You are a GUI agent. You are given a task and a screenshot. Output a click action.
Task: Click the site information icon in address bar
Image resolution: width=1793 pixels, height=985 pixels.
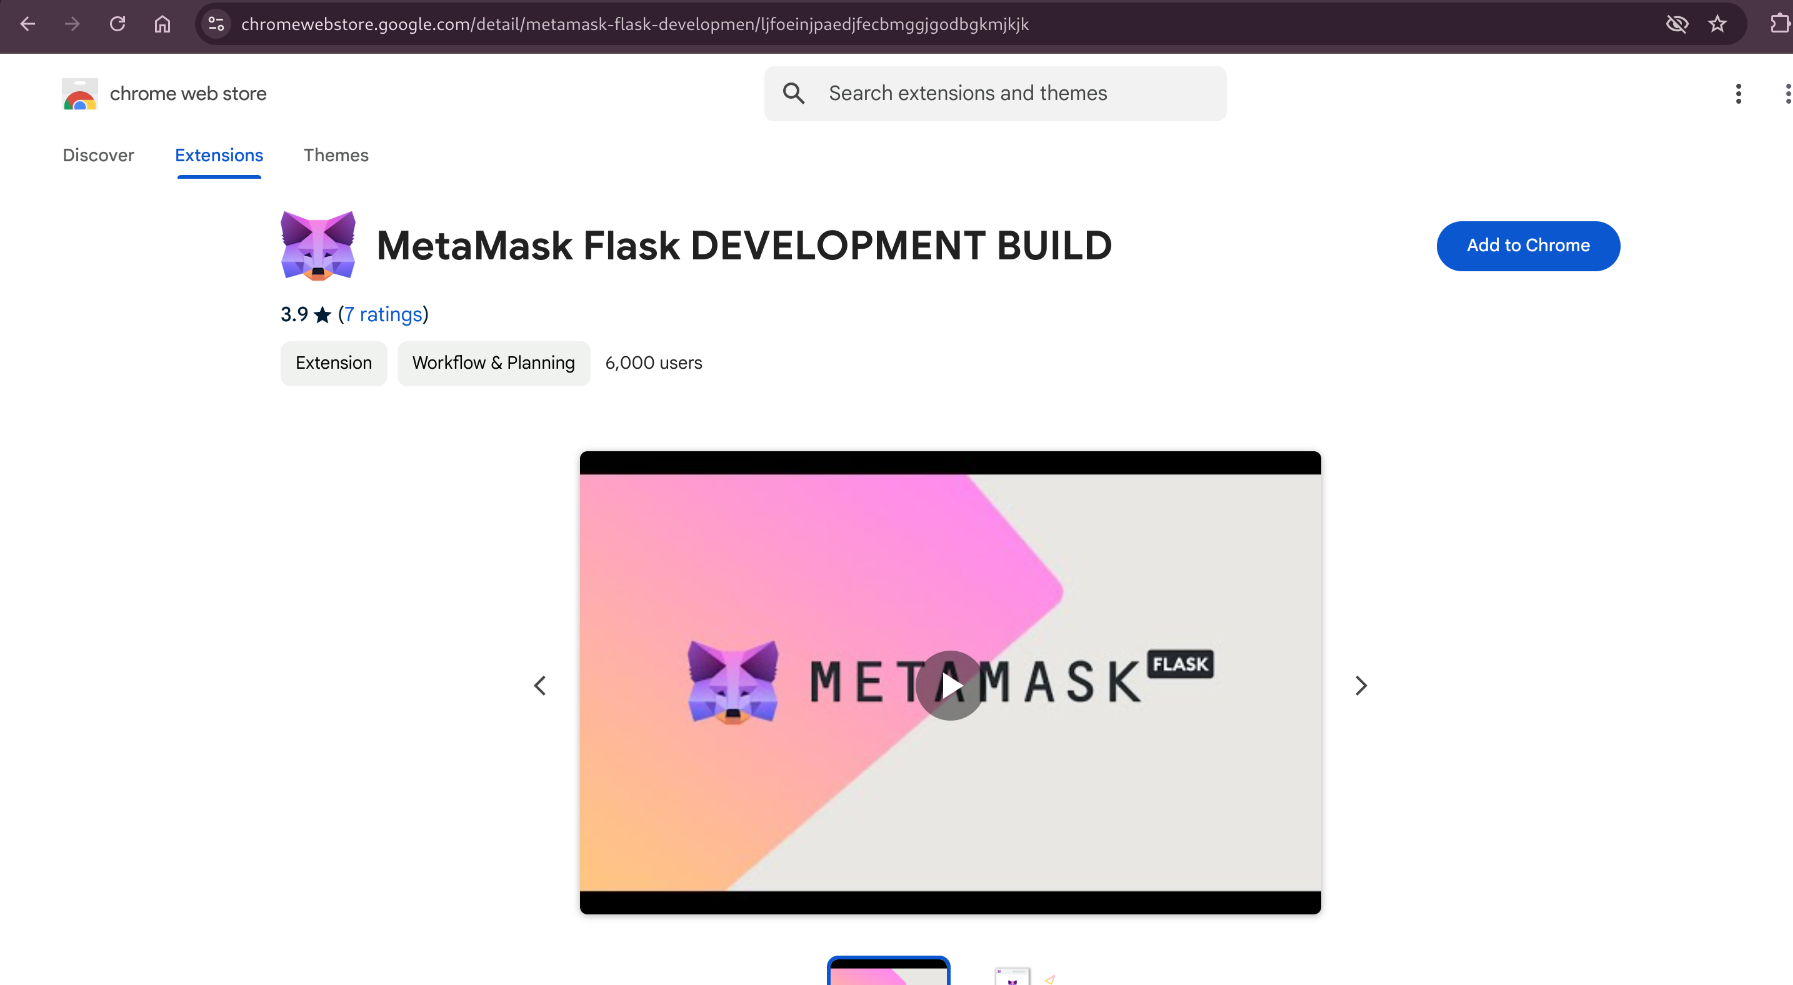coord(216,23)
